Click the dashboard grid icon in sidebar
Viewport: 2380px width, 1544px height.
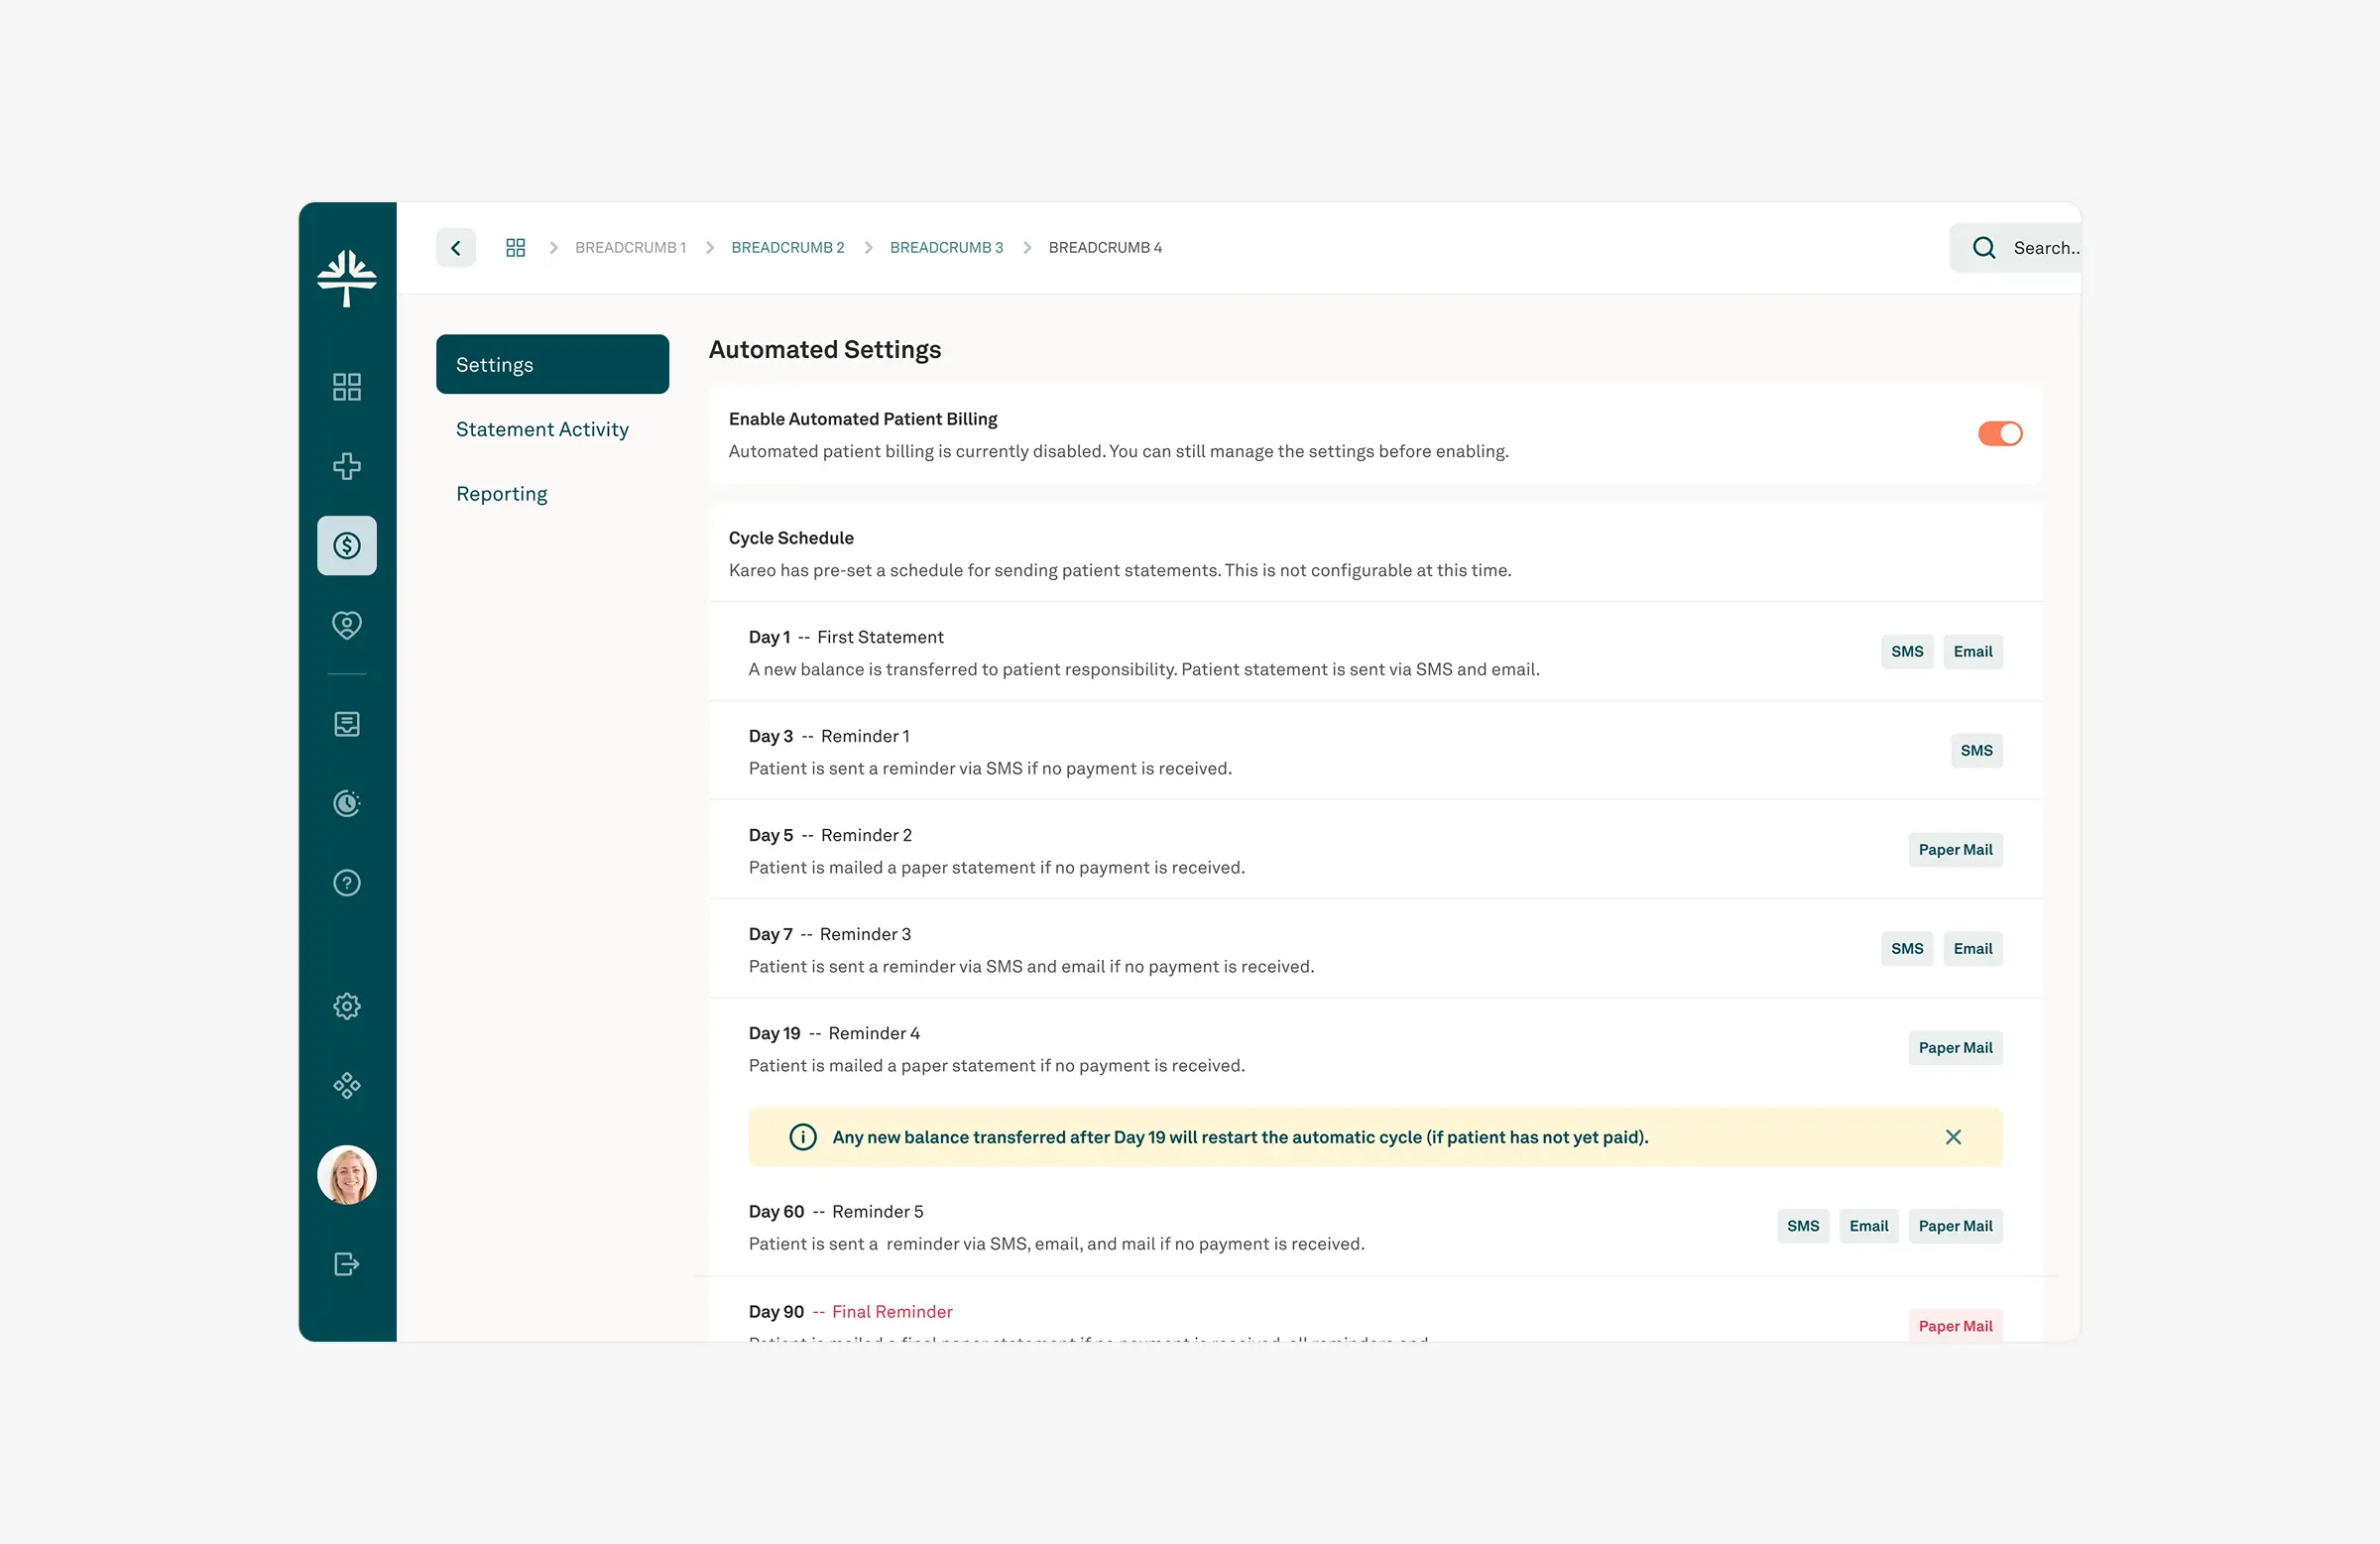coord(347,387)
